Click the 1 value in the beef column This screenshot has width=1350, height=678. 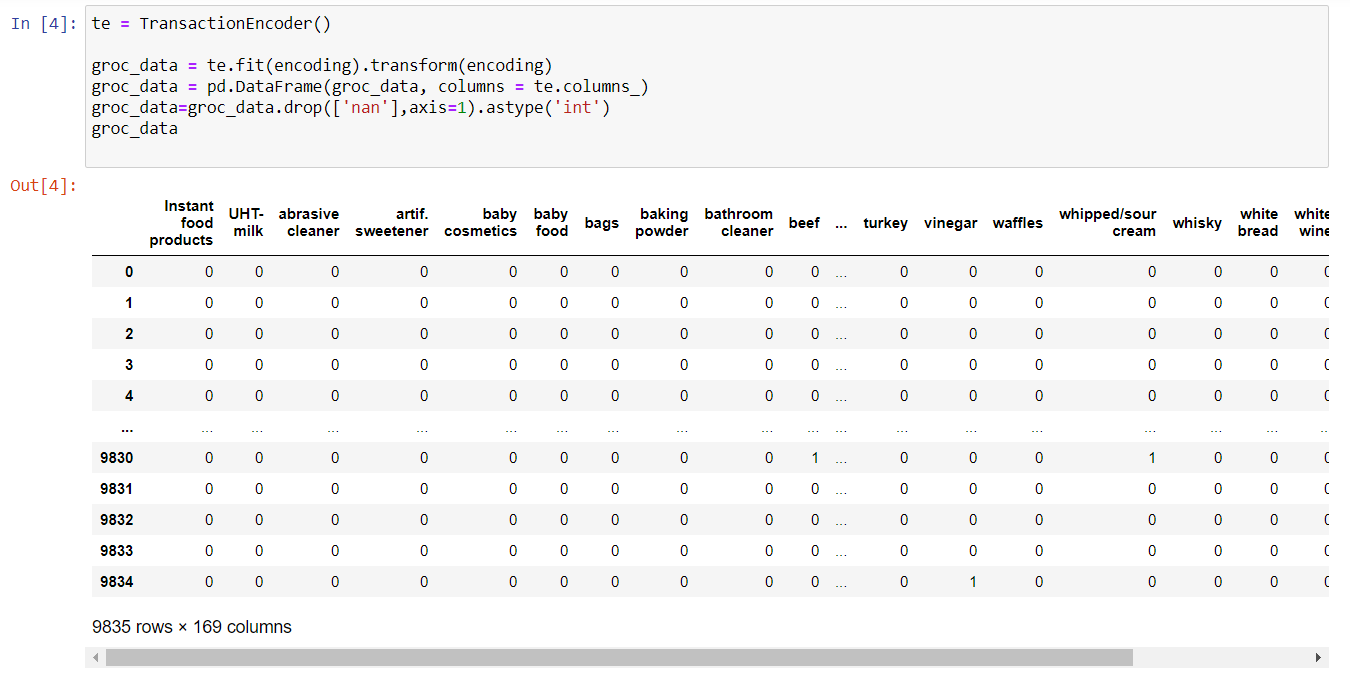tap(815, 457)
